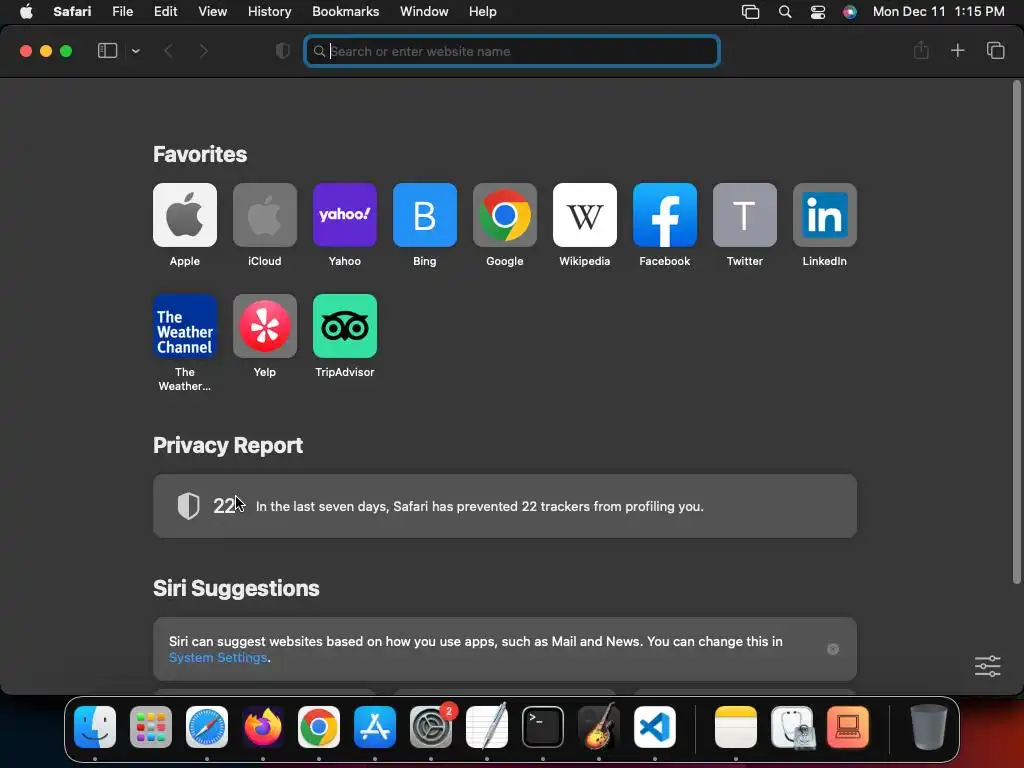
Task: Open the Apple menu
Action: [x=26, y=11]
